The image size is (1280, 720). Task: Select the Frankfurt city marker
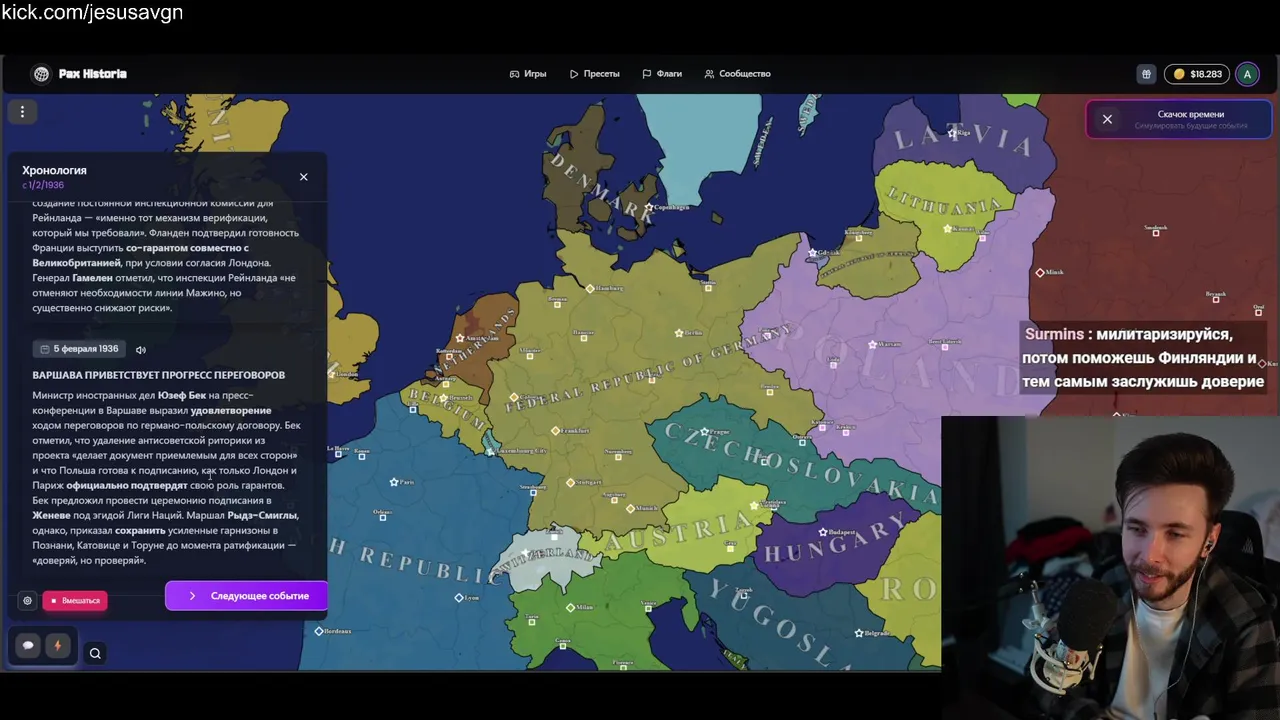(555, 430)
